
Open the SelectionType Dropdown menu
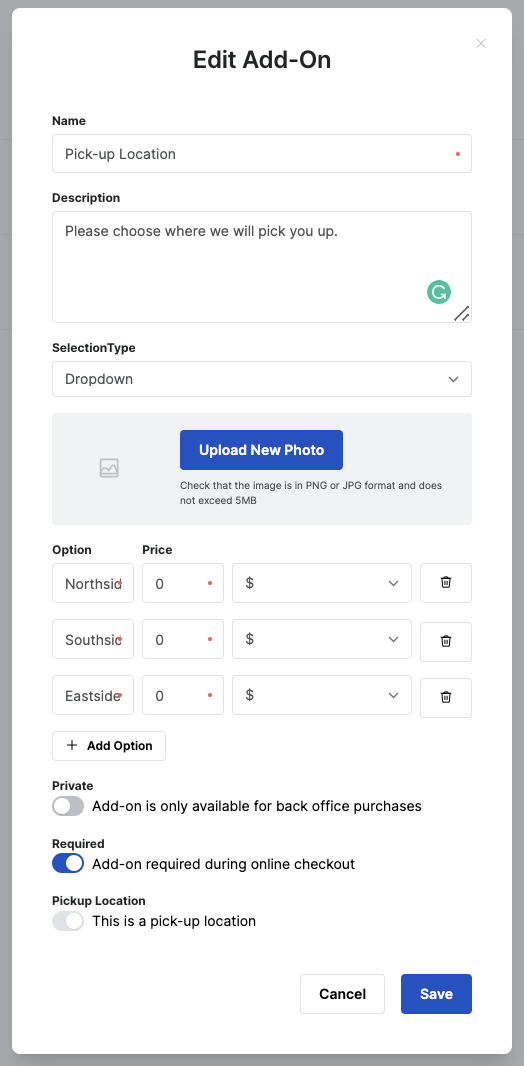click(262, 379)
